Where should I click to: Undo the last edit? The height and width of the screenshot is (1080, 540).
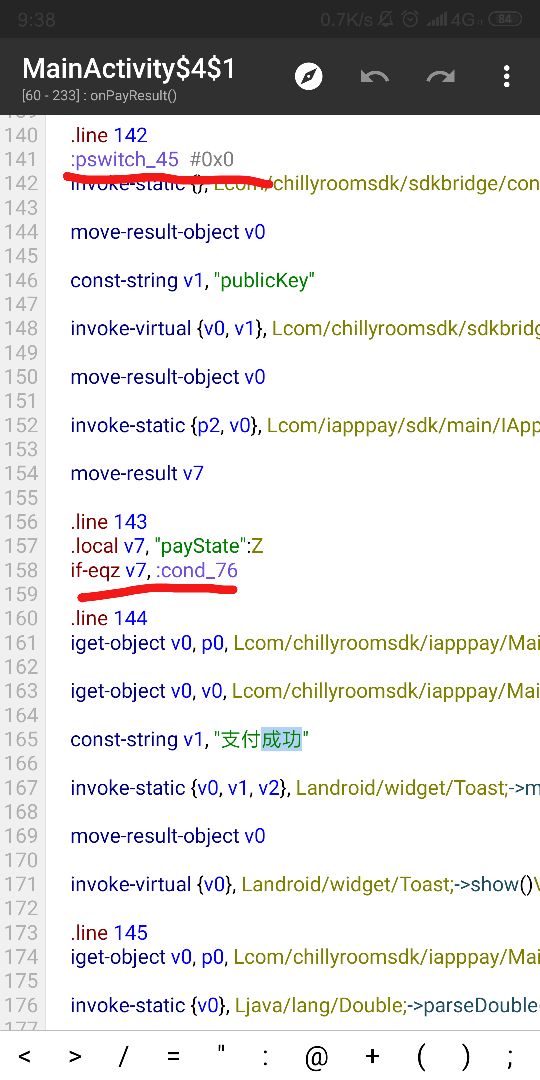tap(375, 76)
